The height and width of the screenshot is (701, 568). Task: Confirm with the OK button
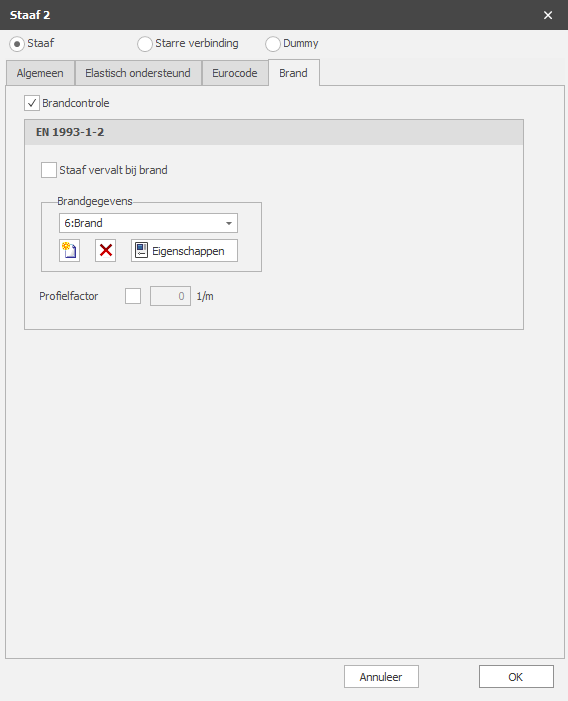516,676
